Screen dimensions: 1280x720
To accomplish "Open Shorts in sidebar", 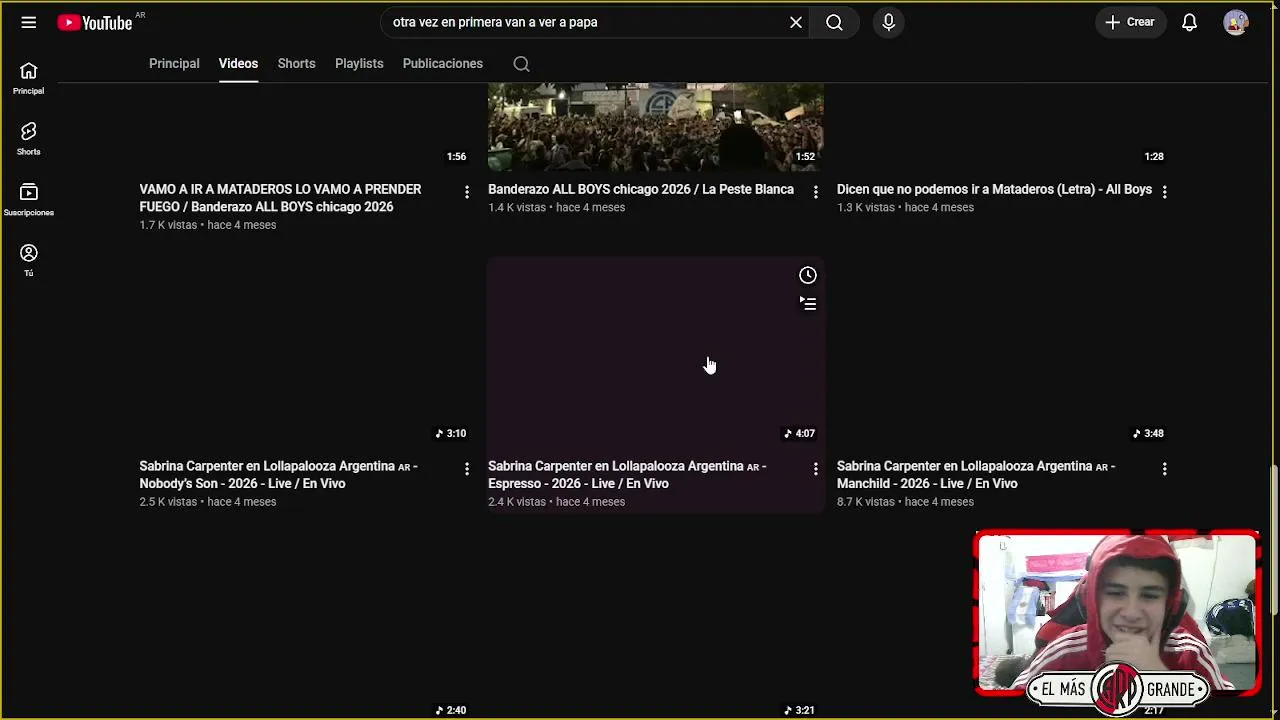I will (28, 139).
